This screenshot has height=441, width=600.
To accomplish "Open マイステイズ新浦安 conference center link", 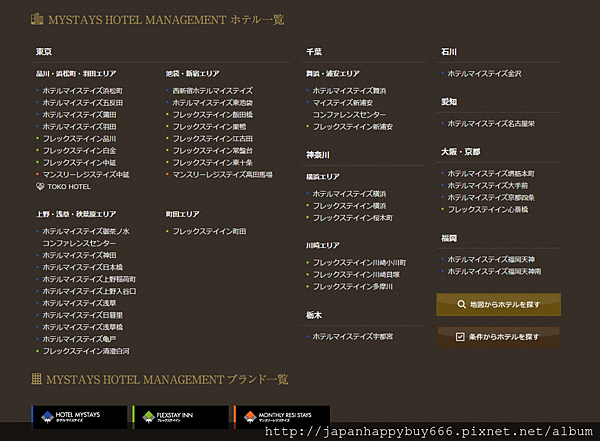I will (x=349, y=109).
